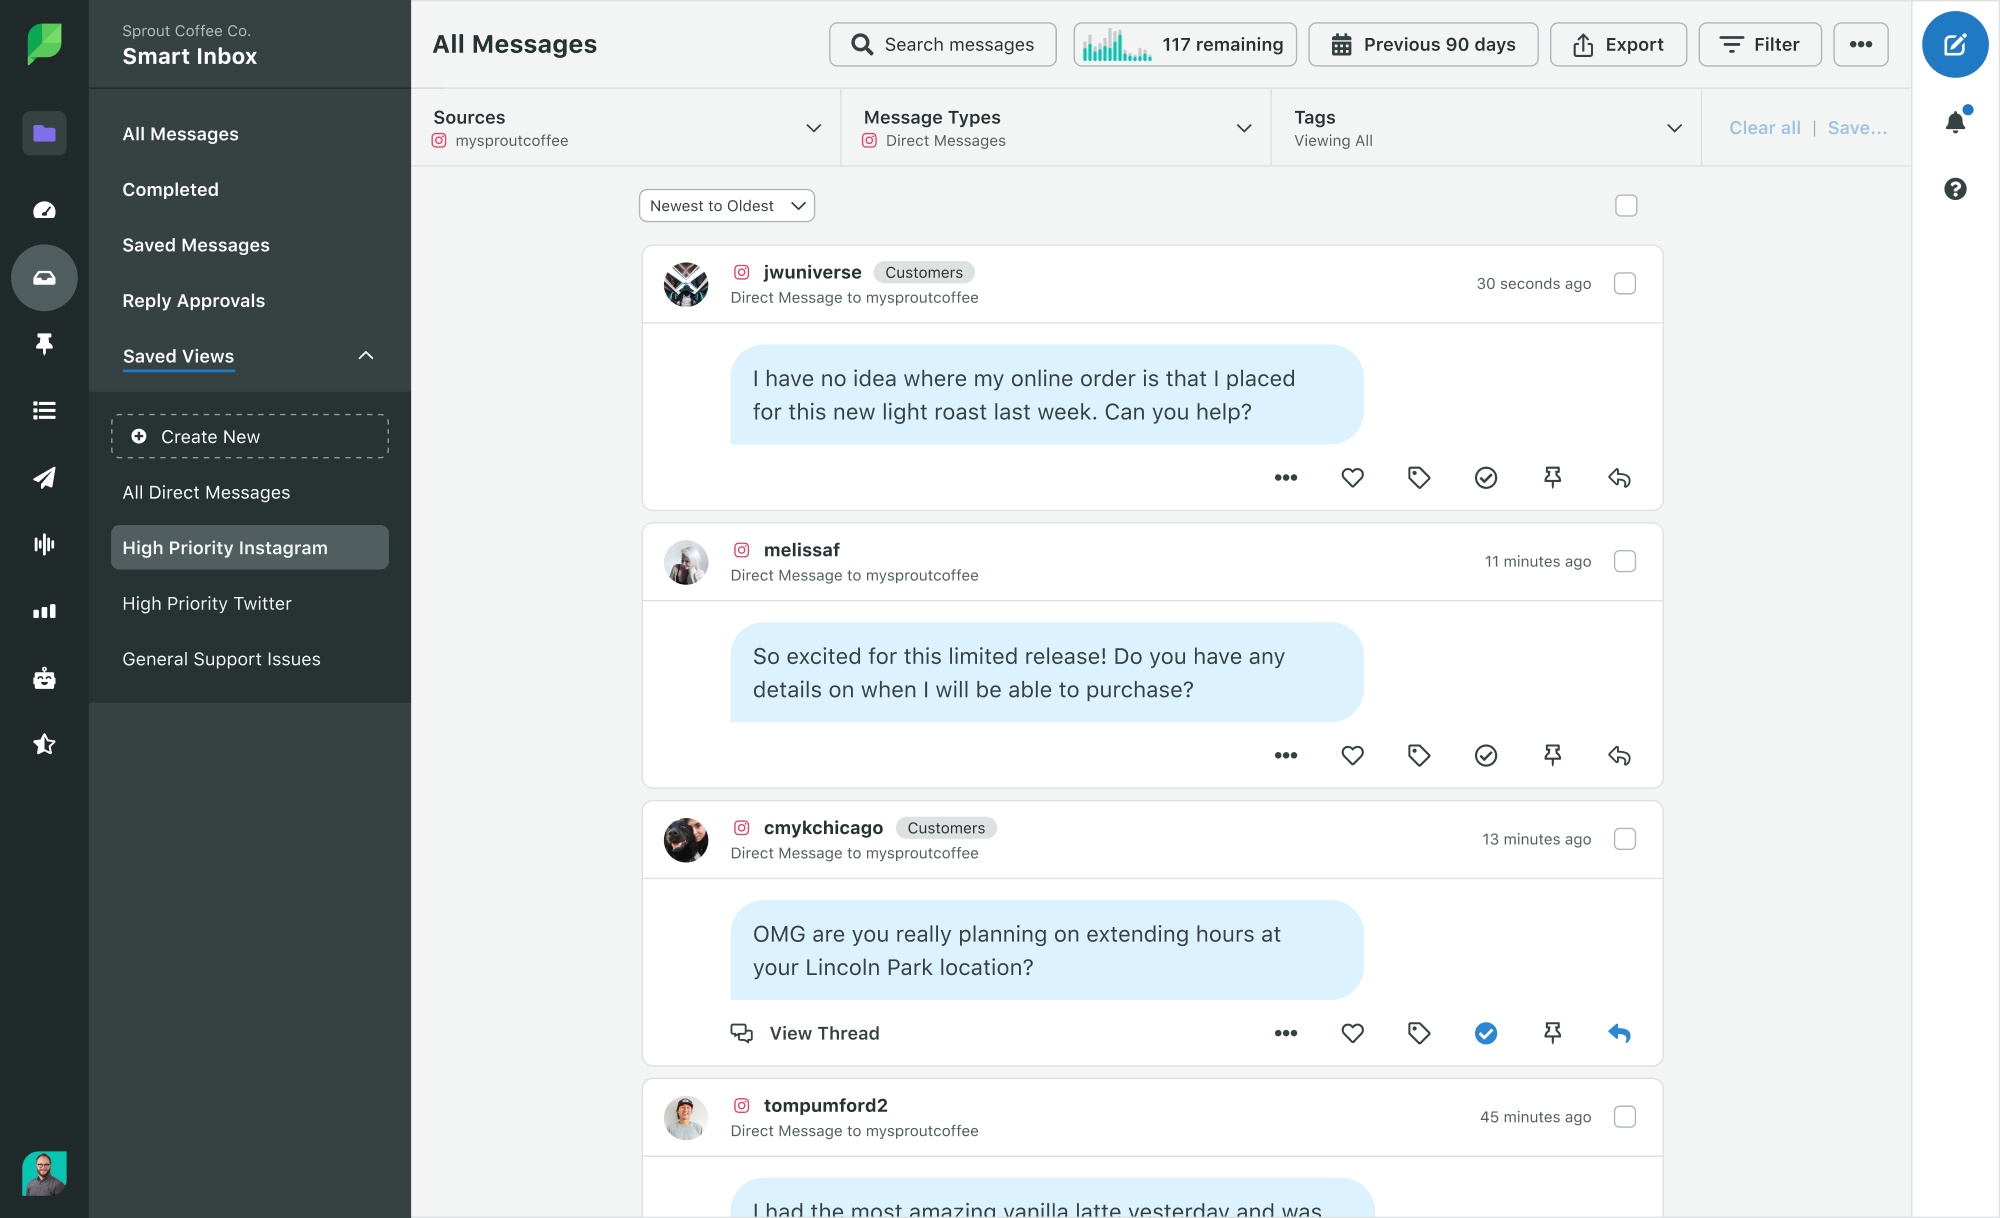
Task: Click the pin icon on jwuniverse message
Action: point(1553,478)
